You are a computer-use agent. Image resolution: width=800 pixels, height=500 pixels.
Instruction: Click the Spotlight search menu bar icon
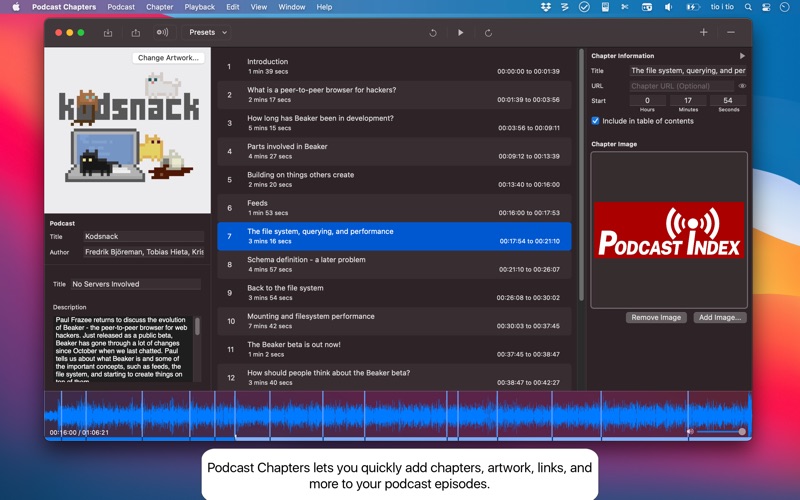coord(748,7)
